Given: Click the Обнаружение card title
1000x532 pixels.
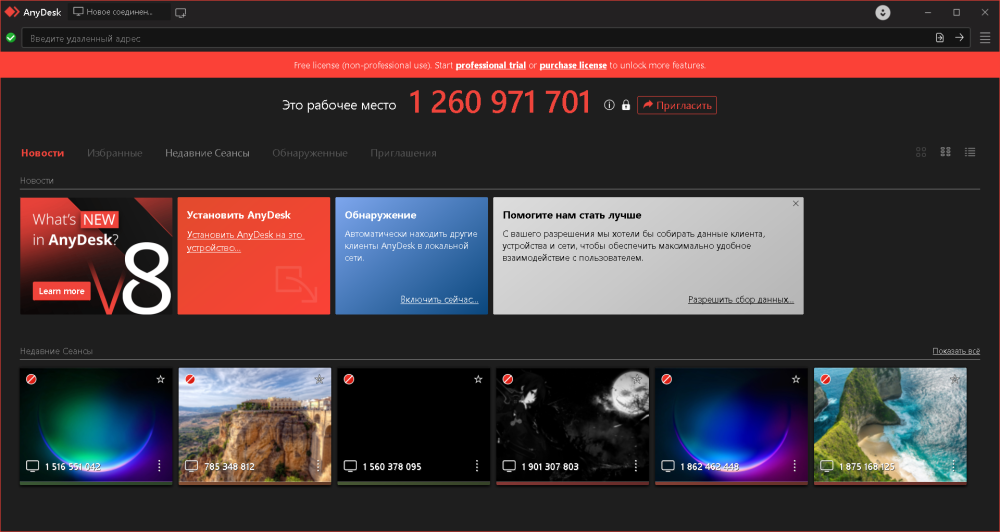Looking at the screenshot, I should tap(380, 215).
